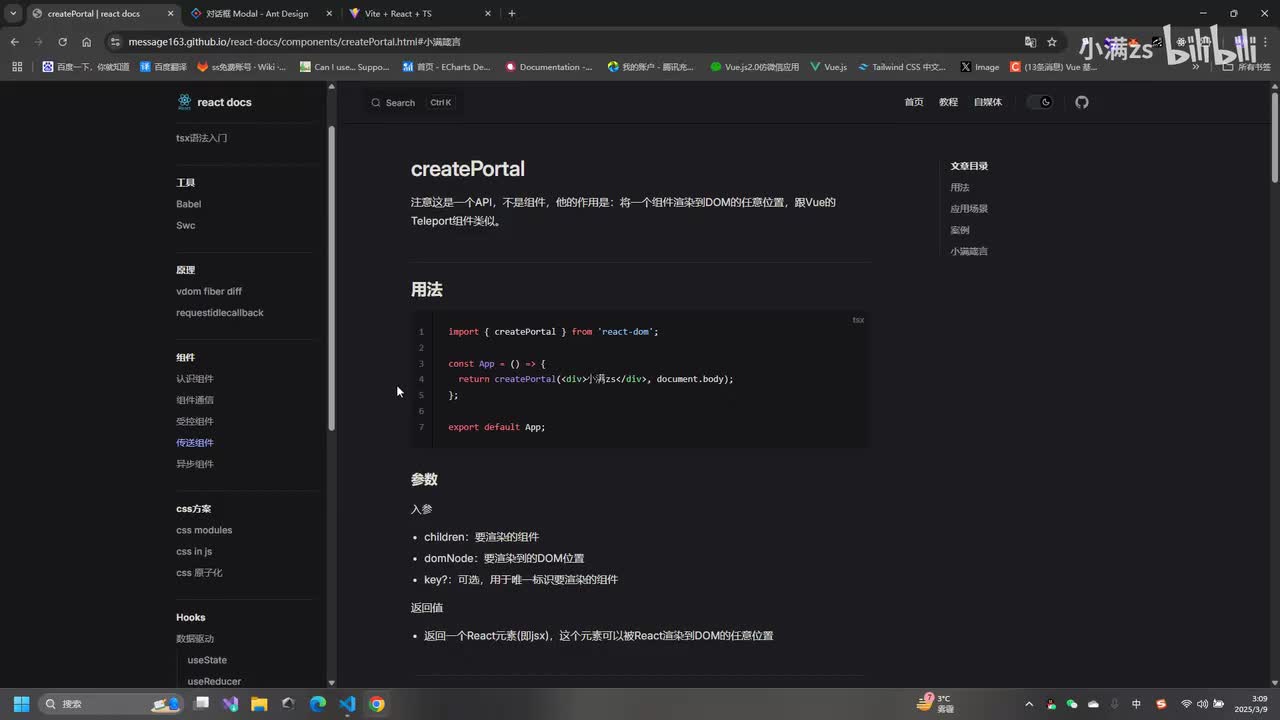Image resolution: width=1280 pixels, height=720 pixels.
Task: Jump to 案例 in the 文章目录 outline
Action: tap(960, 230)
